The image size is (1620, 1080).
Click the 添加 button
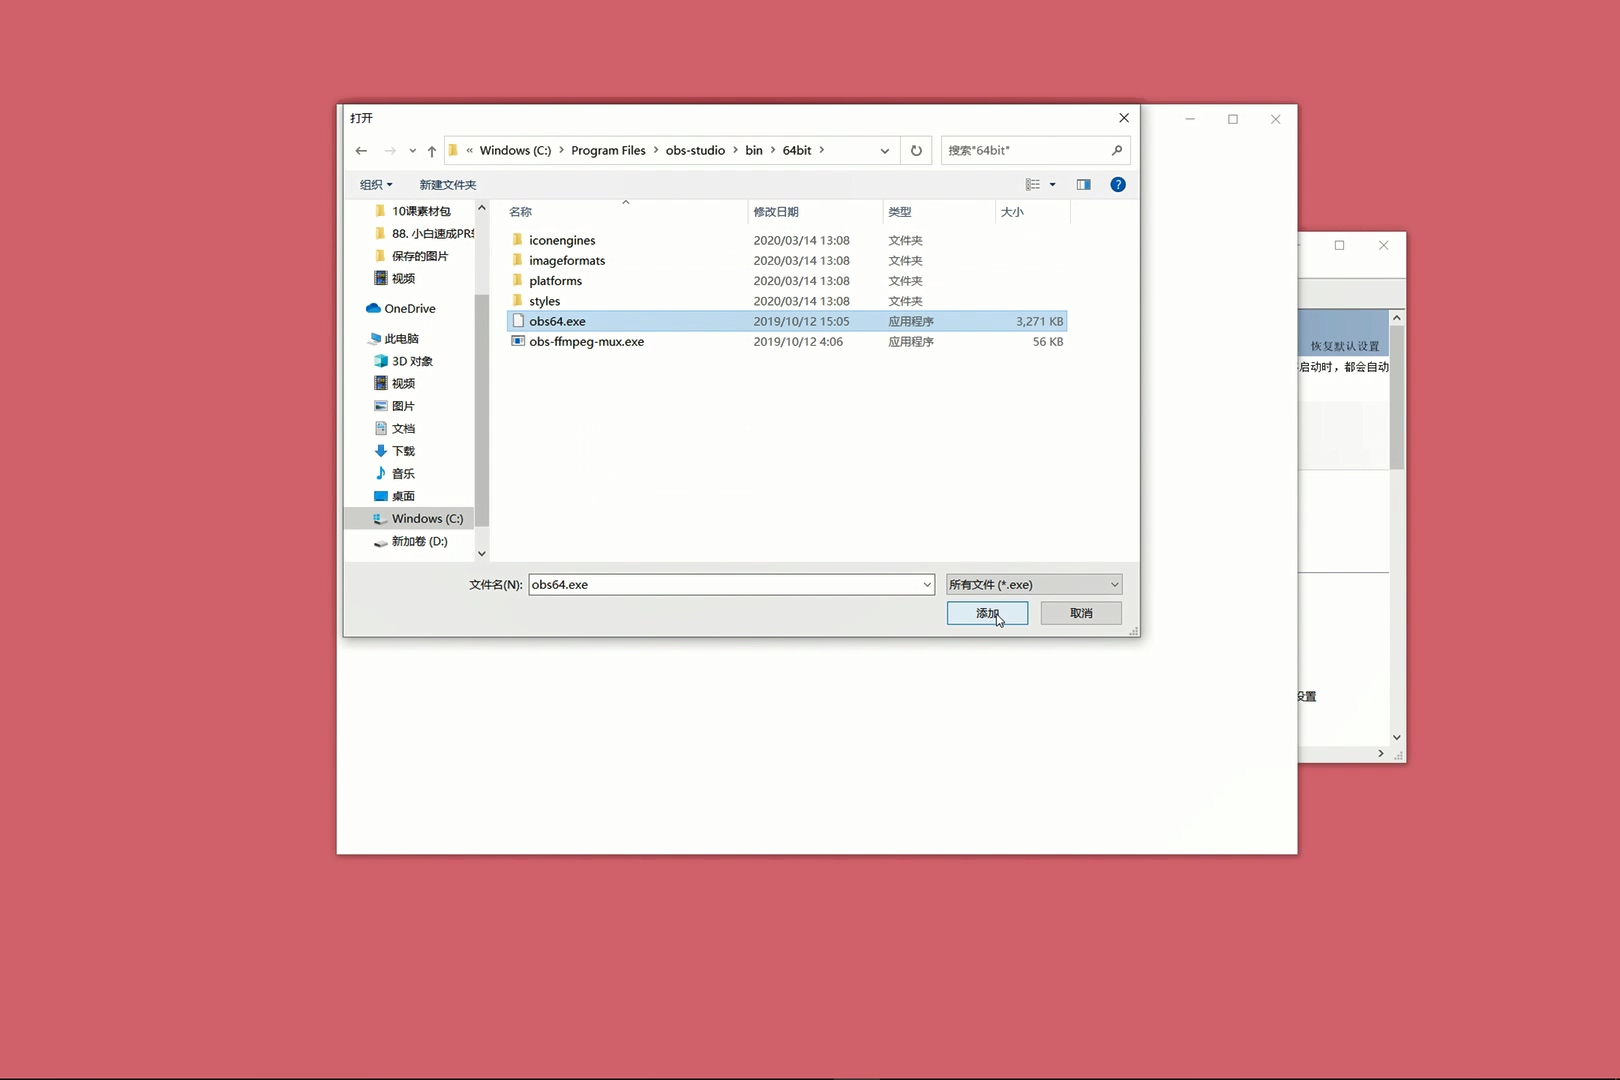coord(987,613)
